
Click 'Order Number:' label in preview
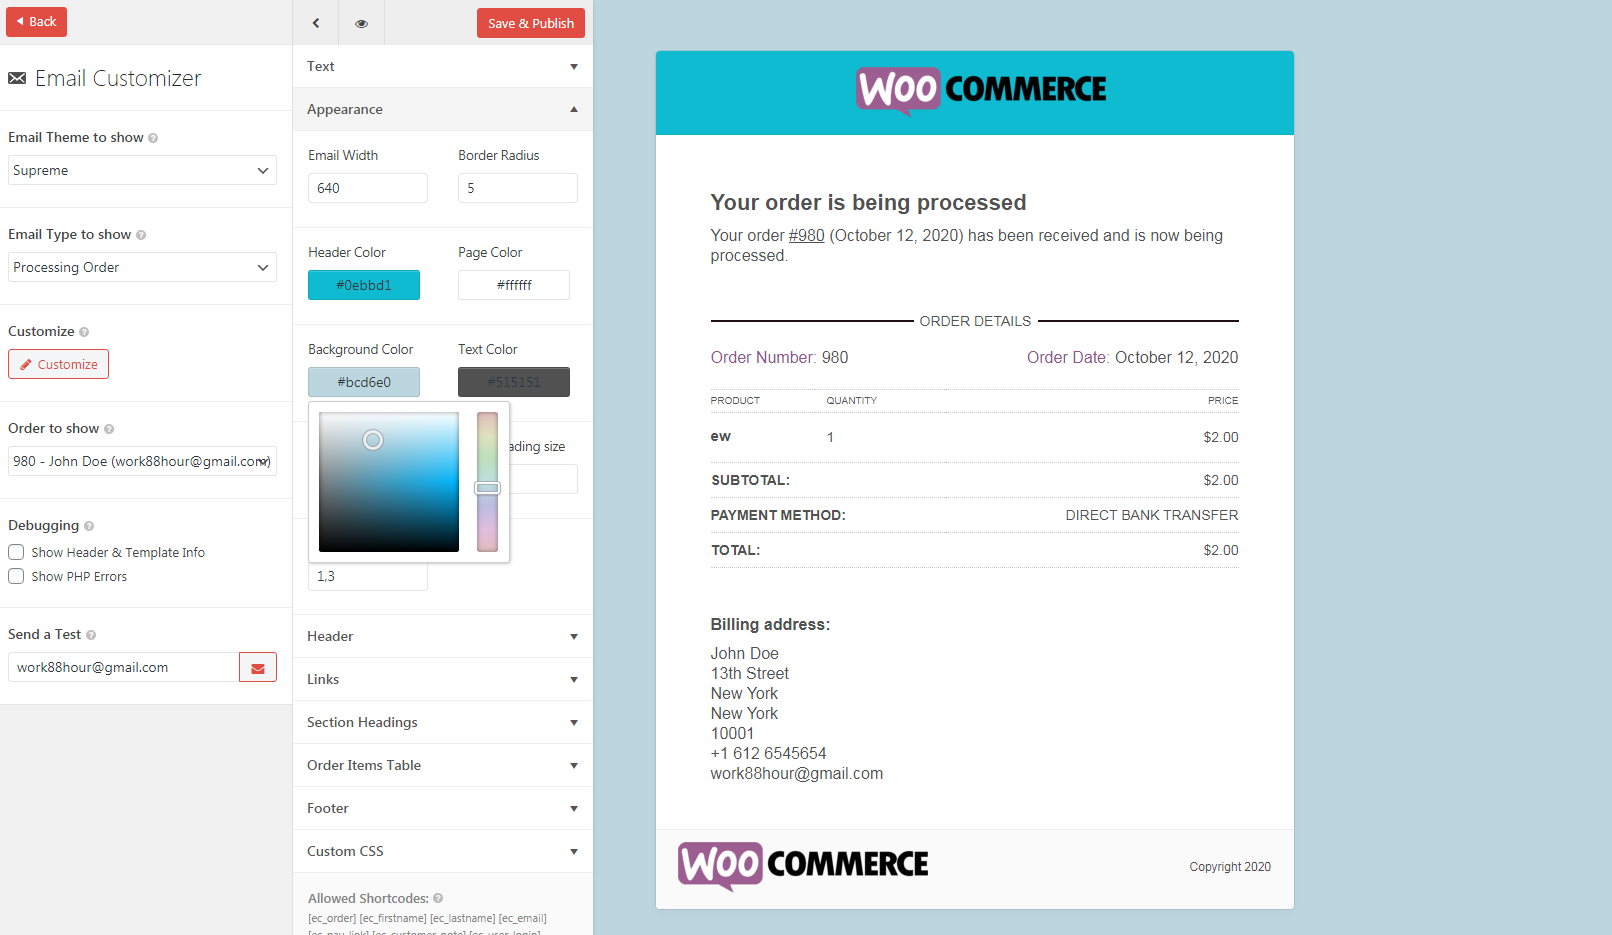click(763, 358)
